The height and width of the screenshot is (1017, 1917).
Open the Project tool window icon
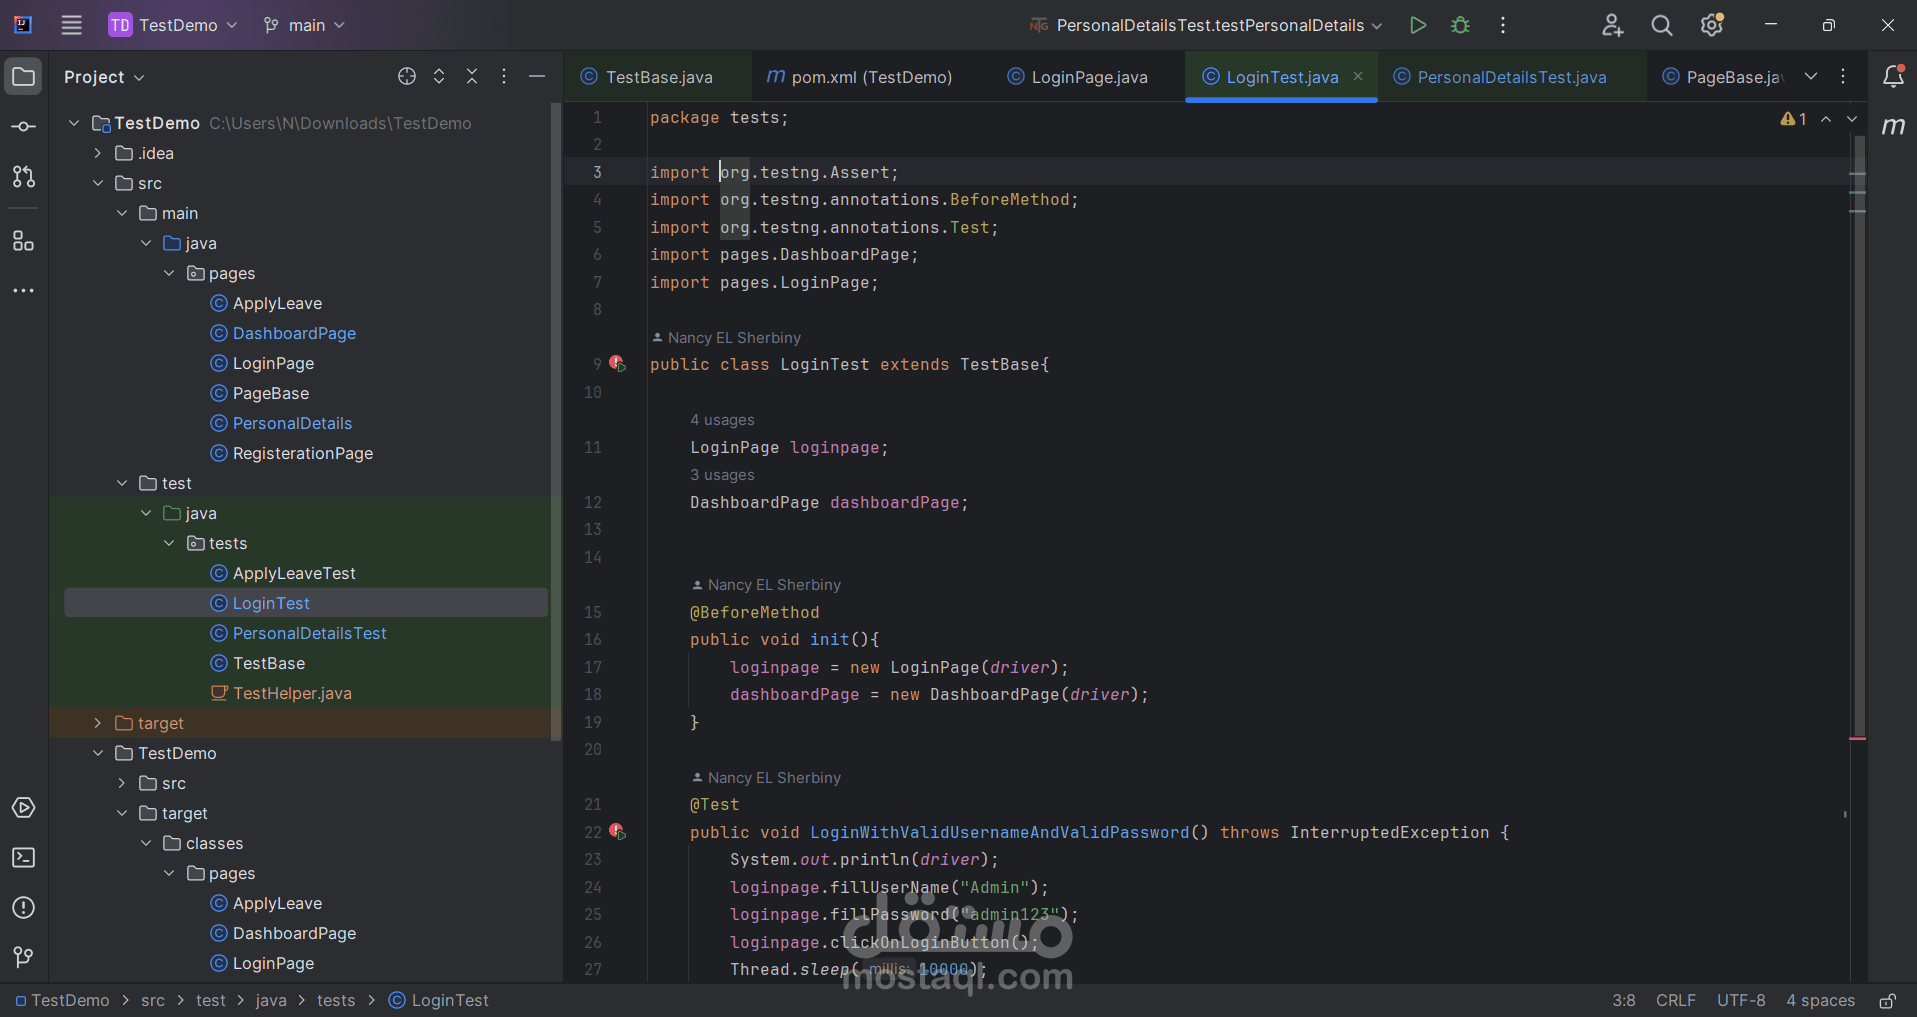tap(24, 77)
